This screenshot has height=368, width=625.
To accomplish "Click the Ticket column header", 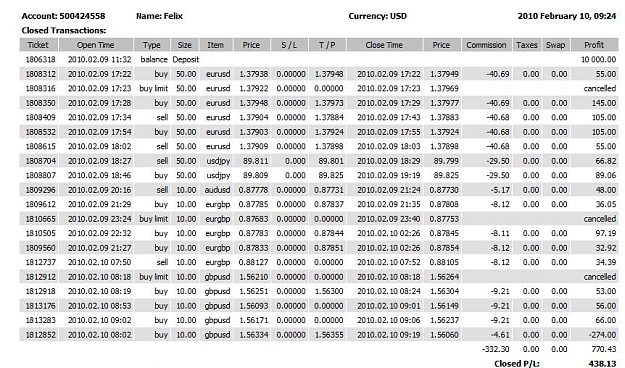I will pyautogui.click(x=39, y=45).
